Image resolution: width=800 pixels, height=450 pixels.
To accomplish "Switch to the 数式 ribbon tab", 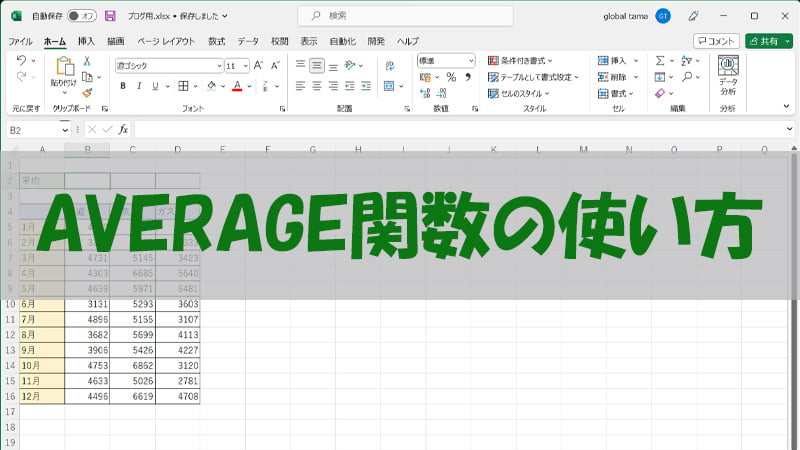I will [x=216, y=41].
